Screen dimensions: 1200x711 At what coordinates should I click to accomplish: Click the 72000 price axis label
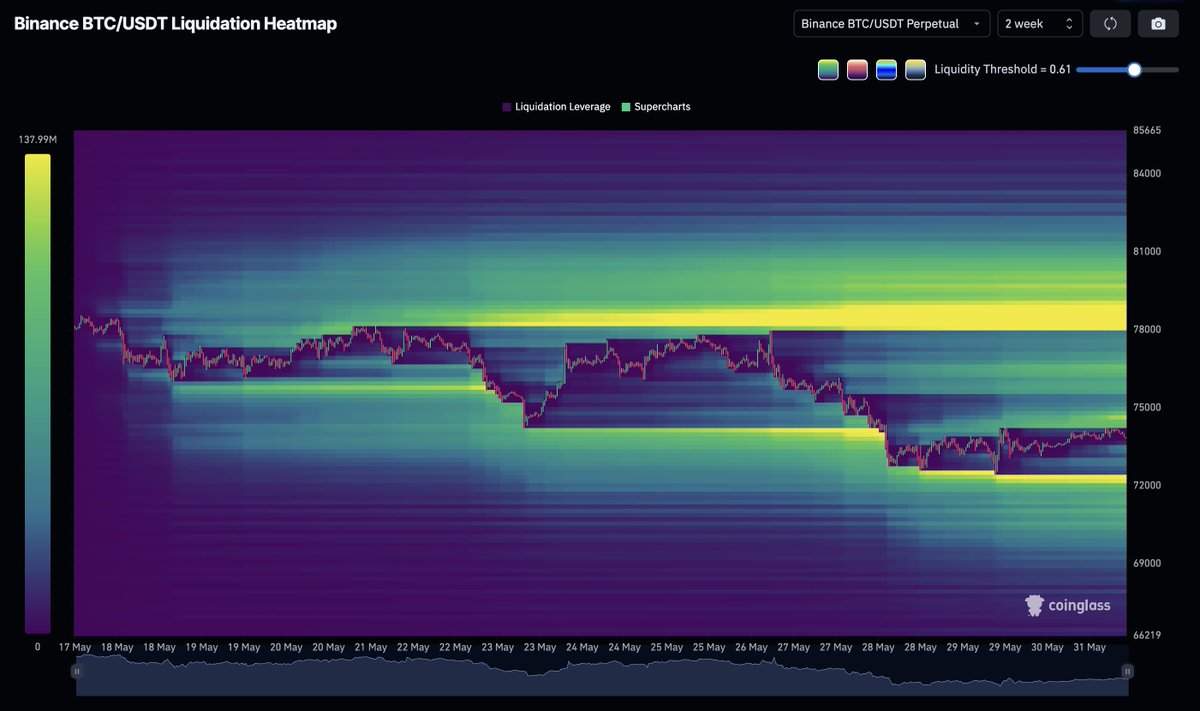point(1148,485)
